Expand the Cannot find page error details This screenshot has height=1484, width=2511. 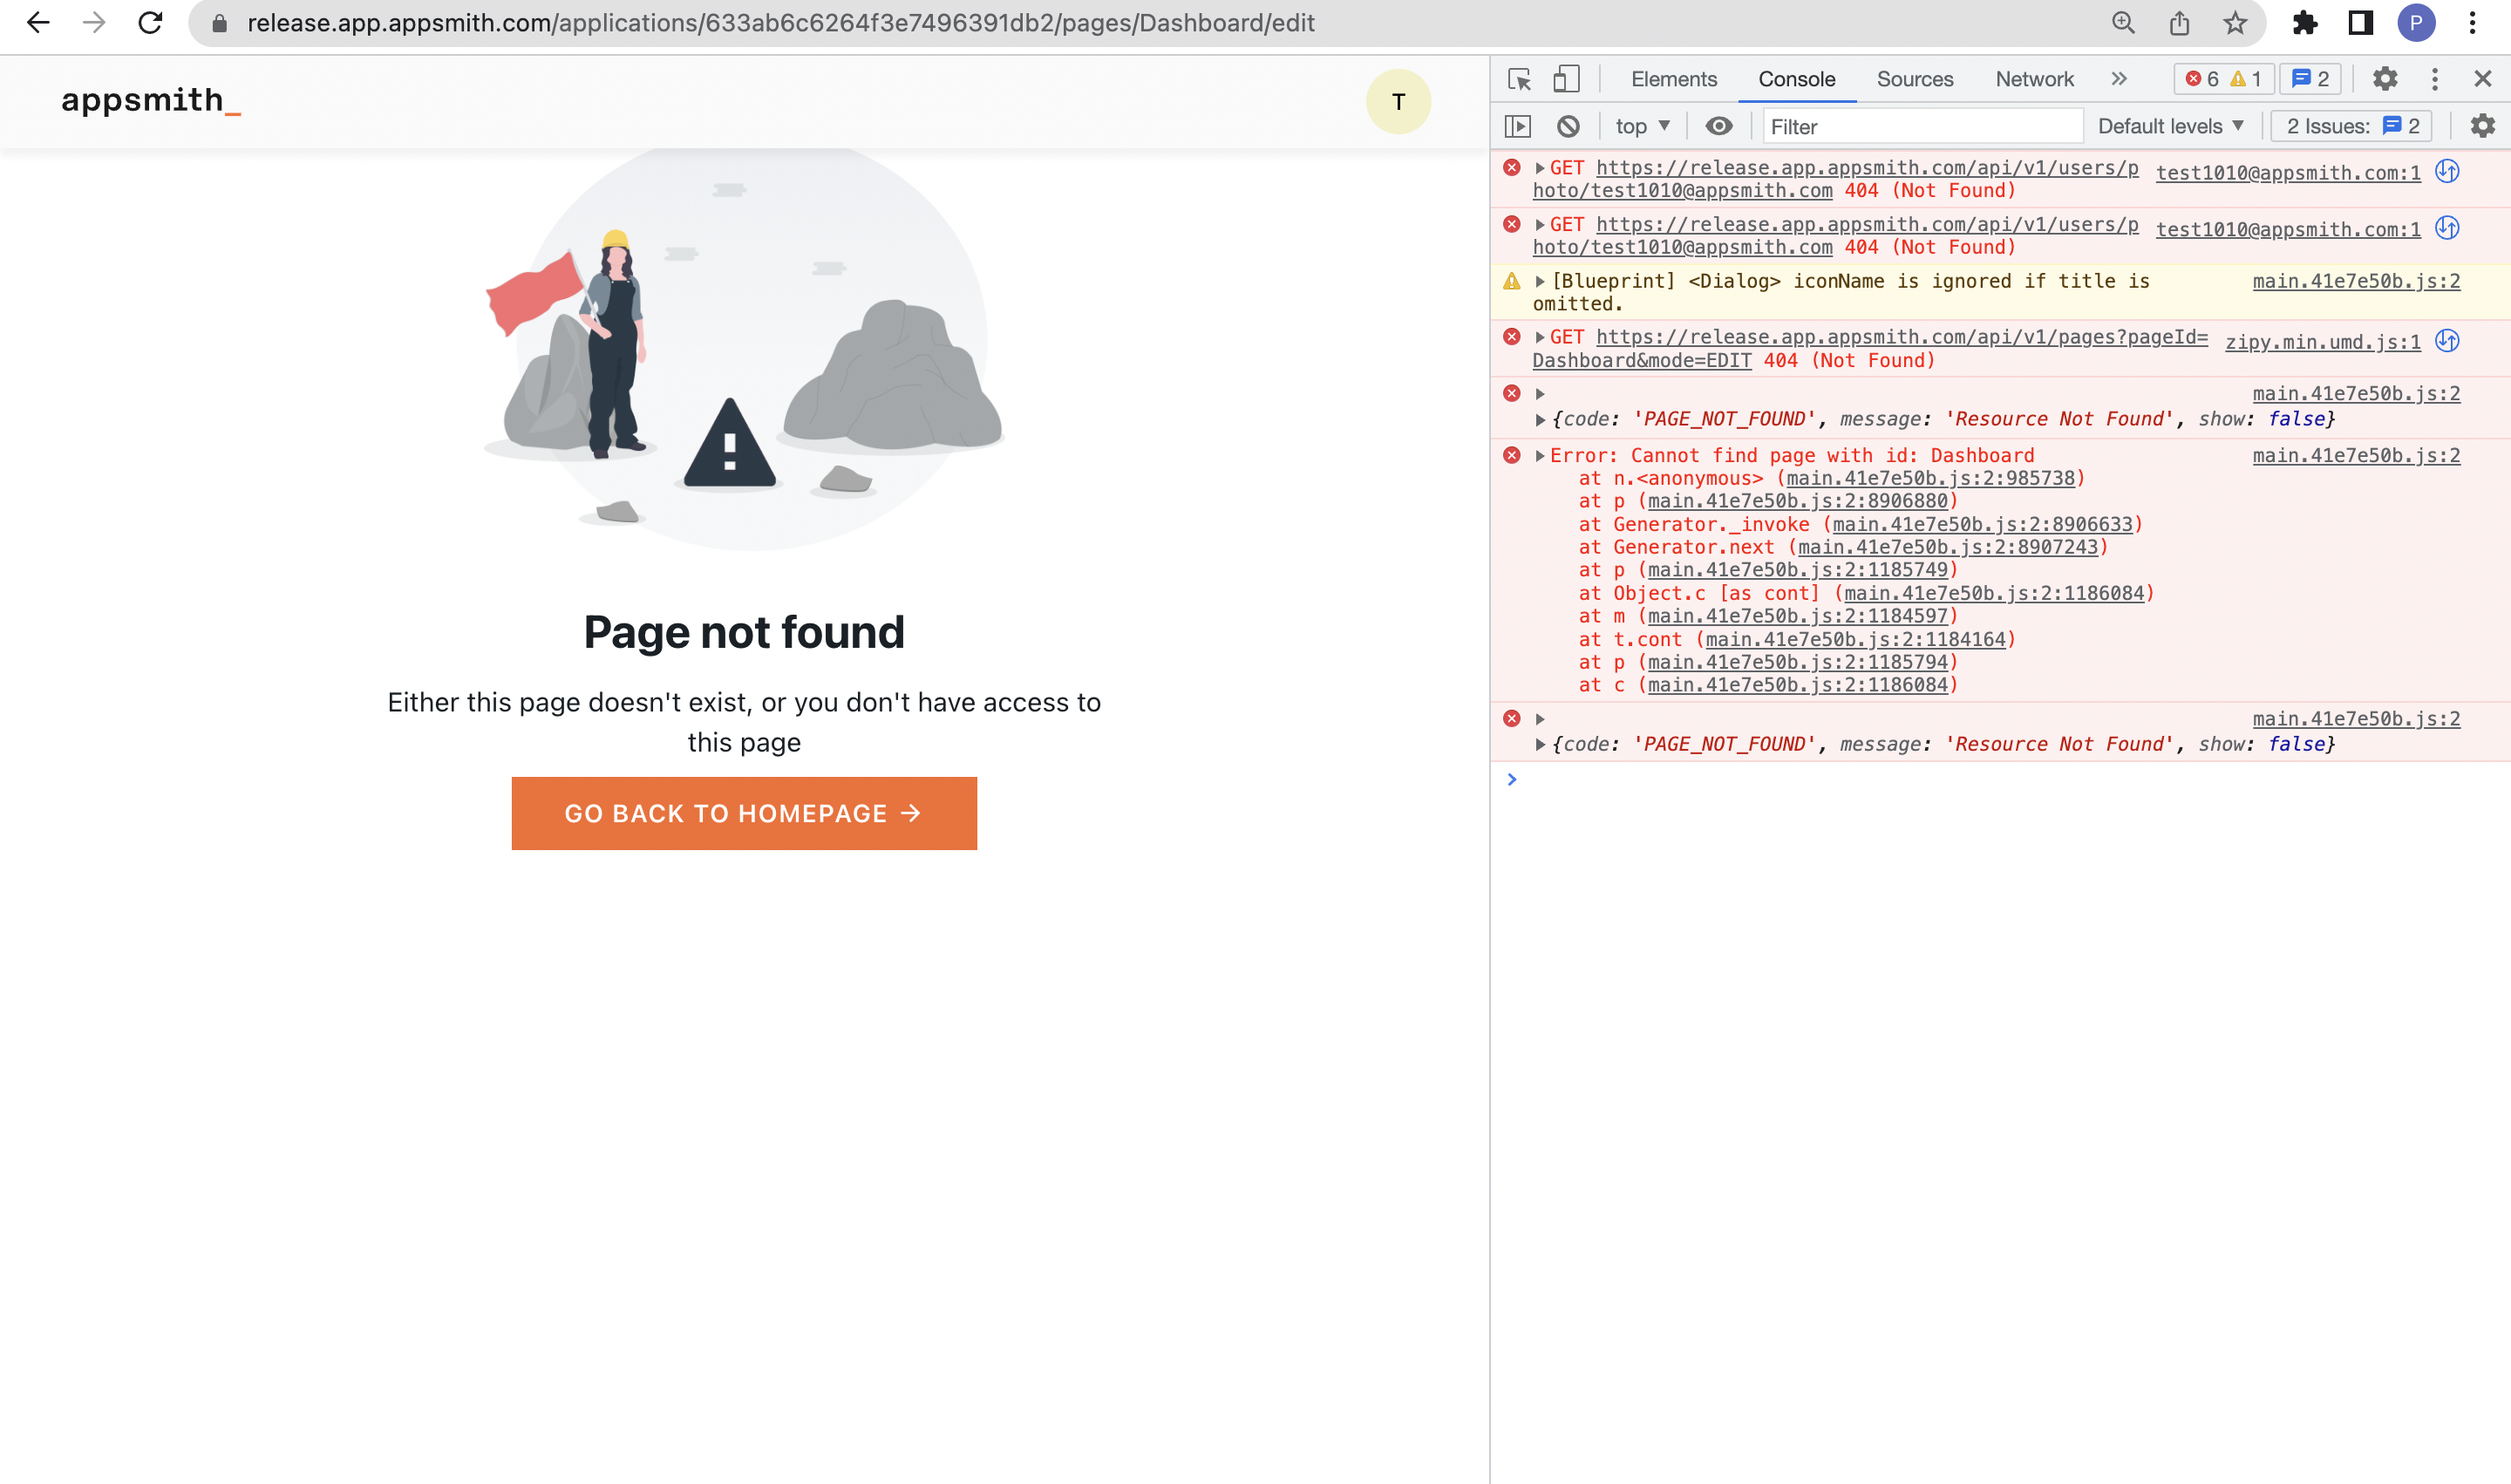pyautogui.click(x=1540, y=455)
